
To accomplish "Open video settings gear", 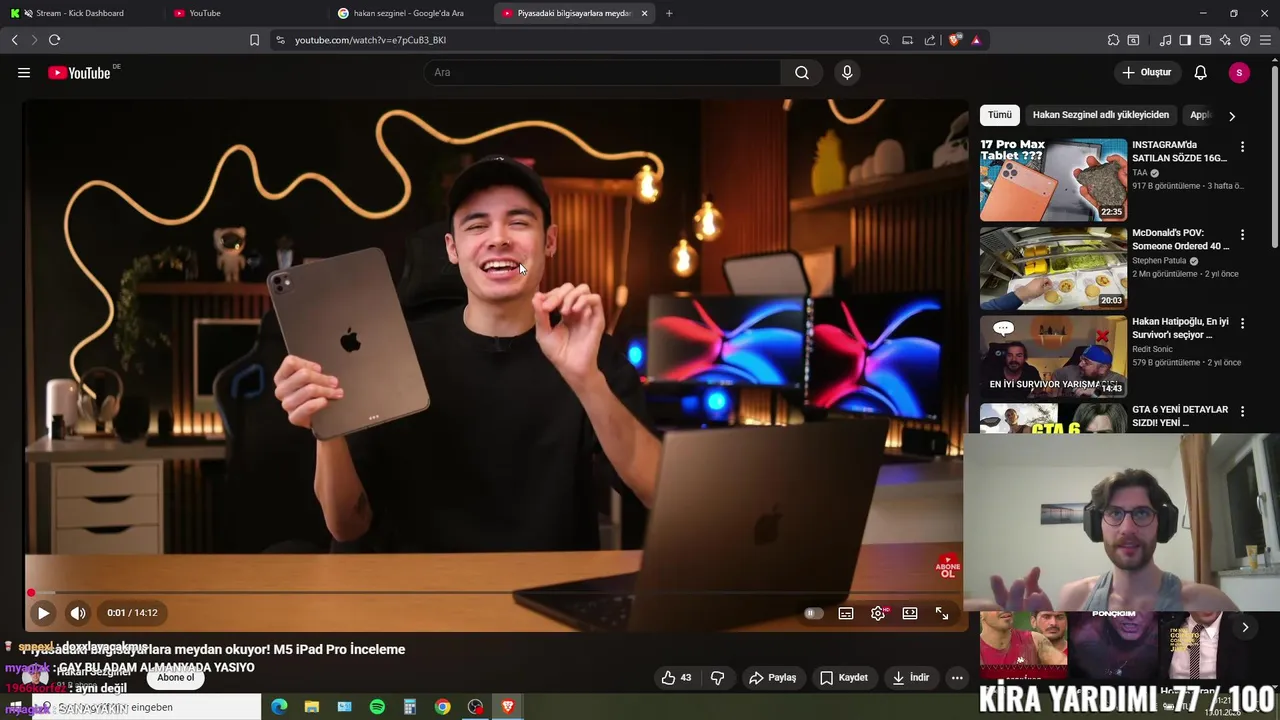I will [878, 613].
